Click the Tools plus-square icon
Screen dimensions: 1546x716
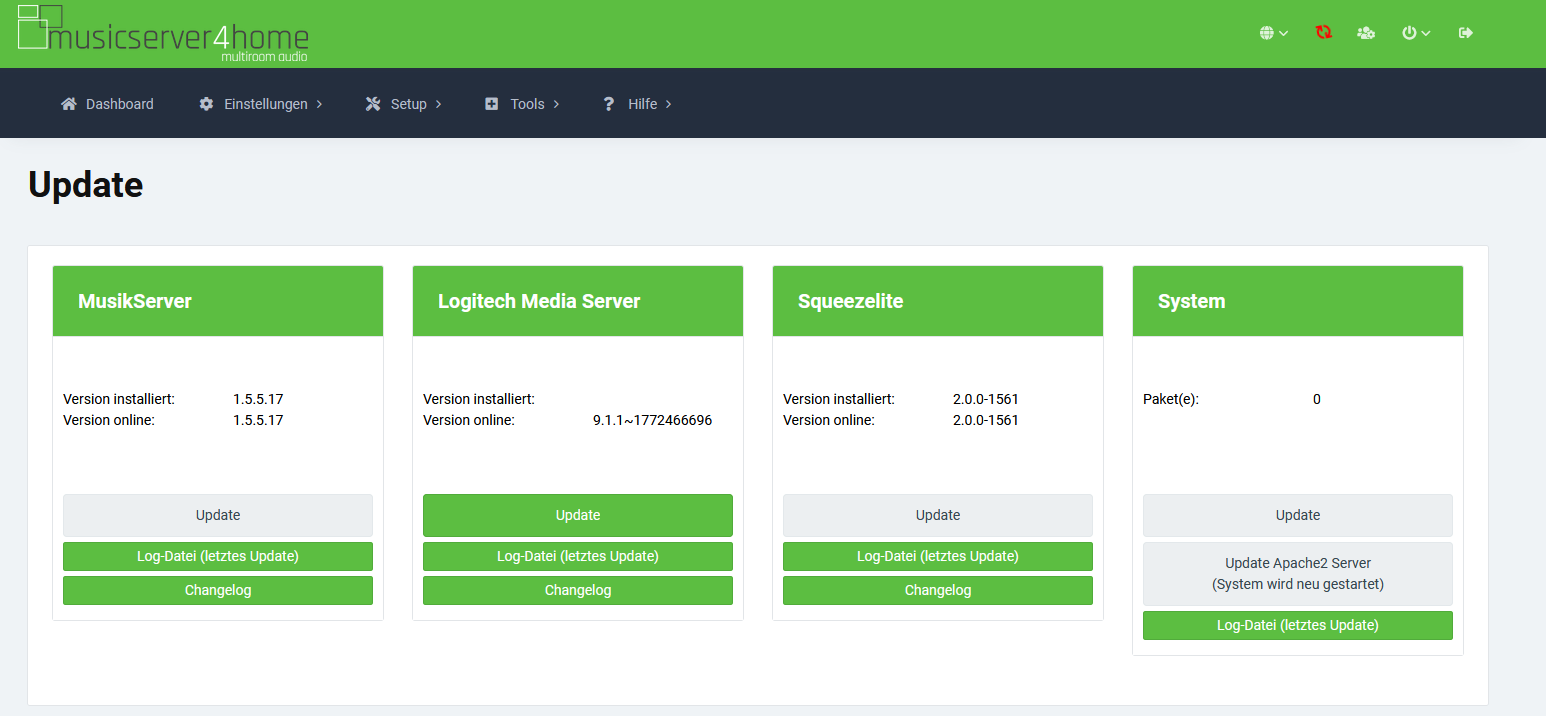click(x=491, y=104)
